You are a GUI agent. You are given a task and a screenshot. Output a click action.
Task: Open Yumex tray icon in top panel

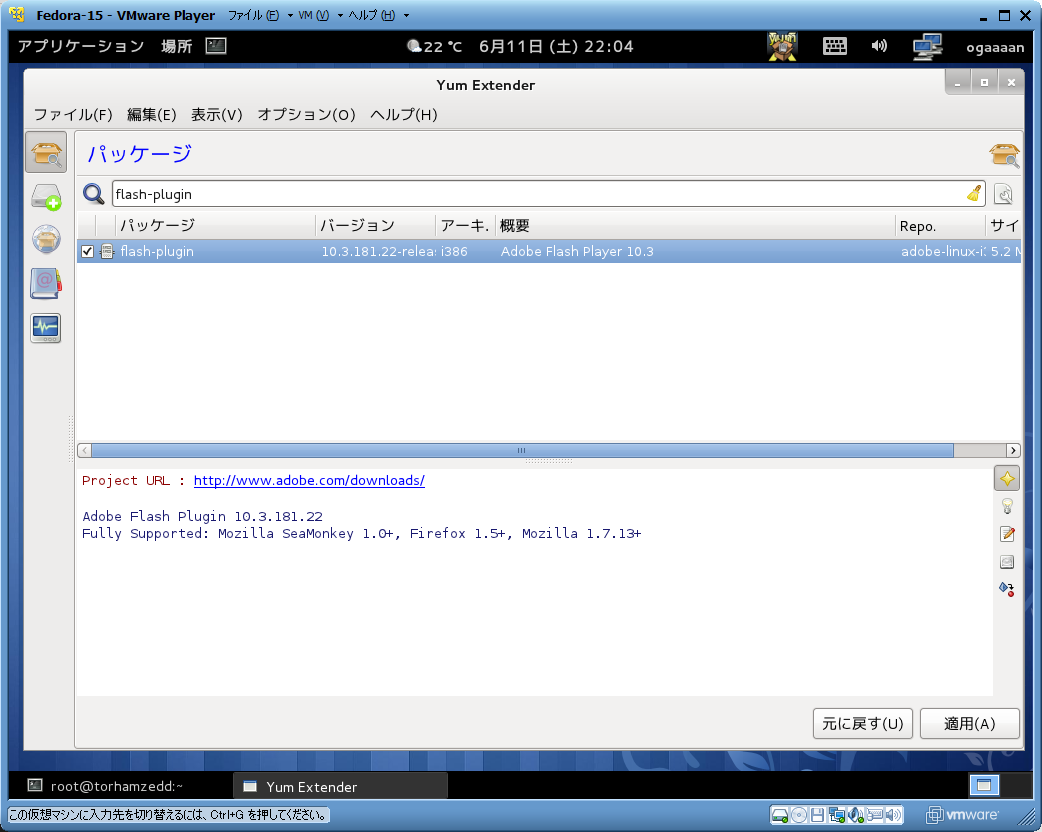[782, 47]
